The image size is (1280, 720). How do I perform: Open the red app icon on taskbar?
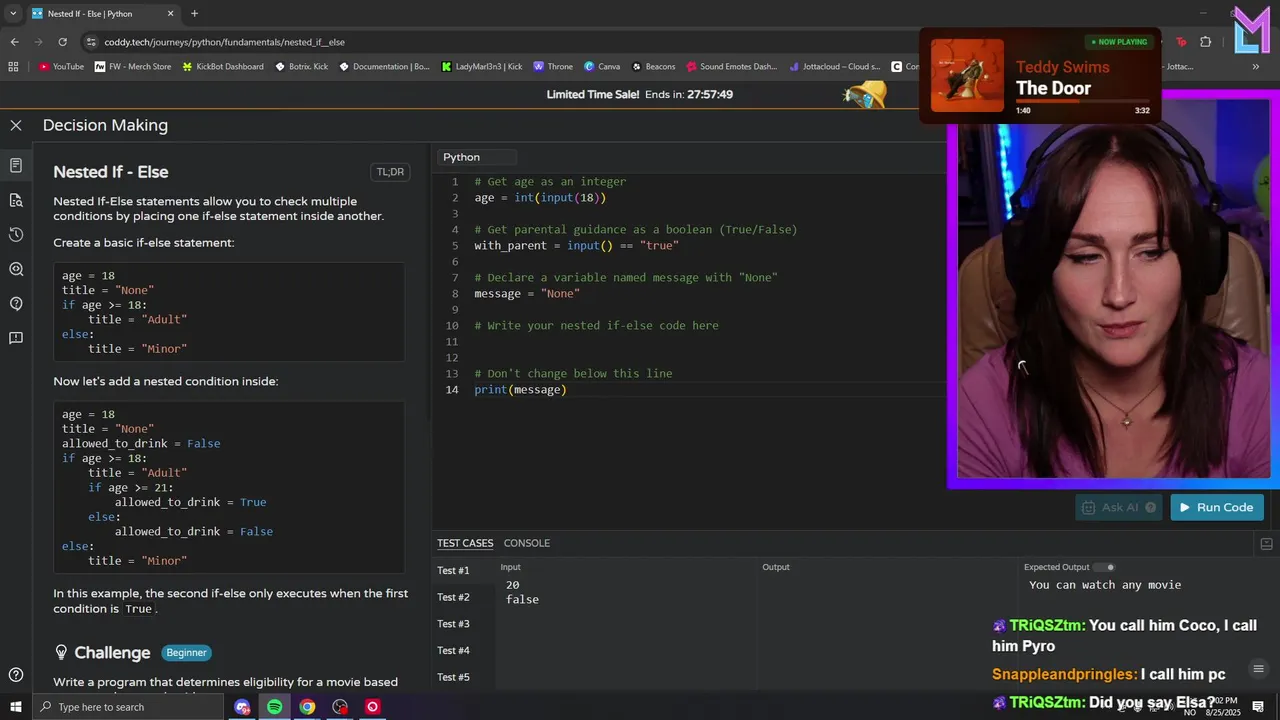372,707
